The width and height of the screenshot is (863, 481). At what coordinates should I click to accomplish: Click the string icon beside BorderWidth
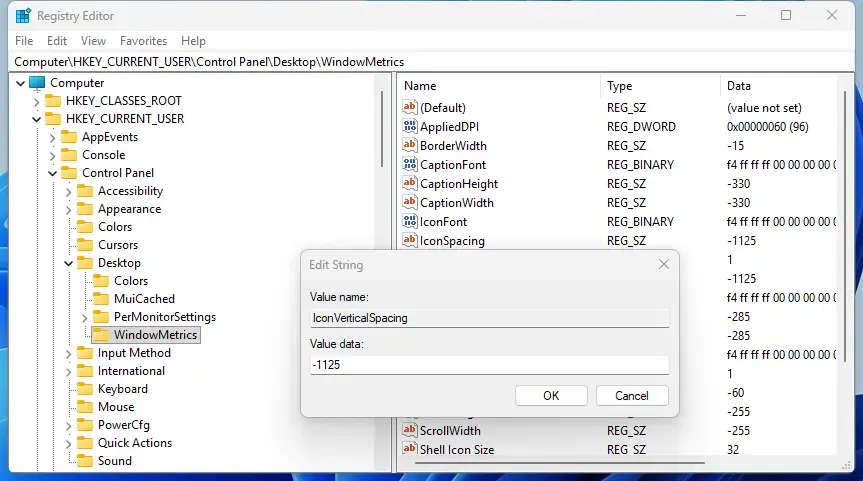click(x=409, y=145)
